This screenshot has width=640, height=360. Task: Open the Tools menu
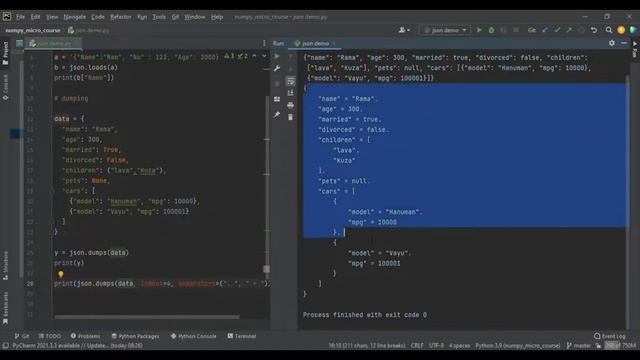pos(159,17)
